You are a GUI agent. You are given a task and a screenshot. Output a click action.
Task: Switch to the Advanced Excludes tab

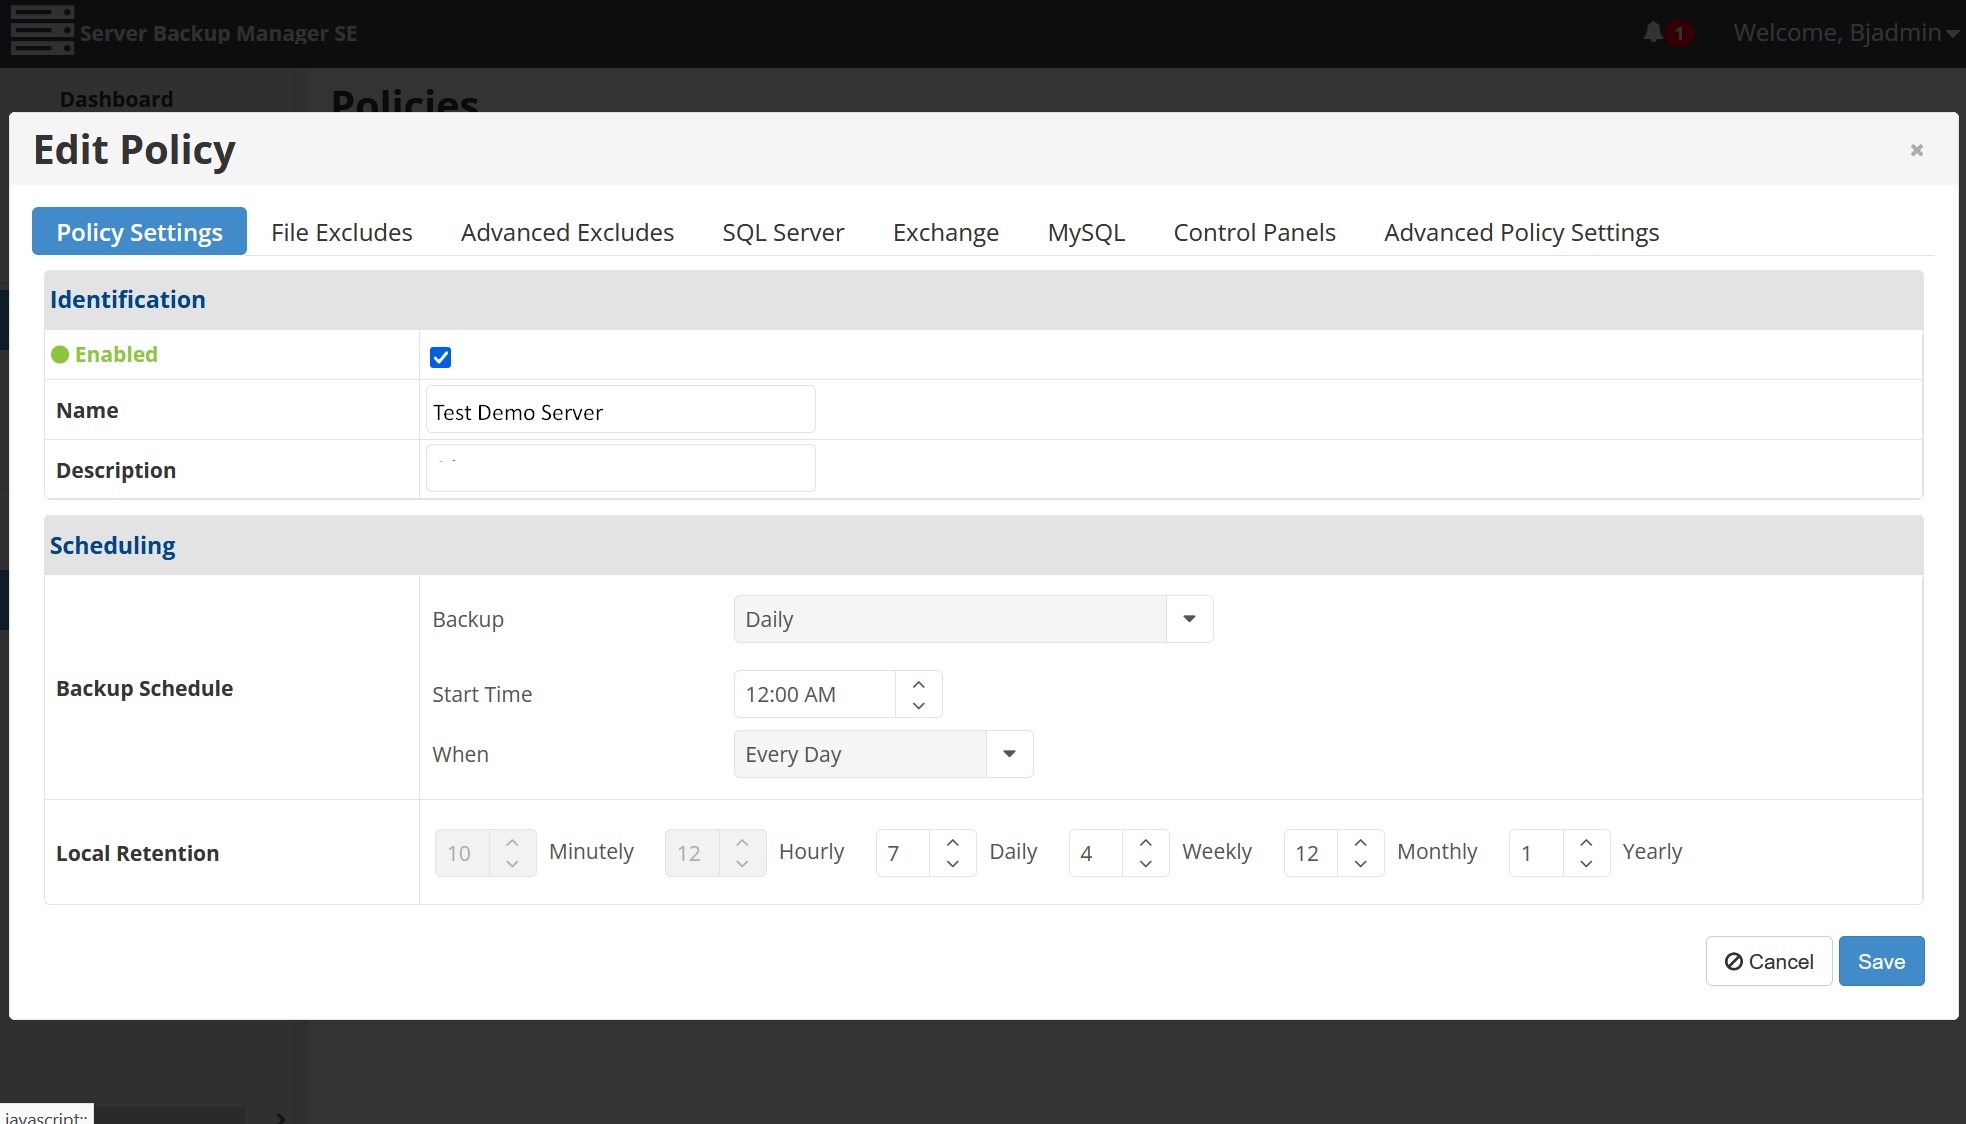point(567,232)
